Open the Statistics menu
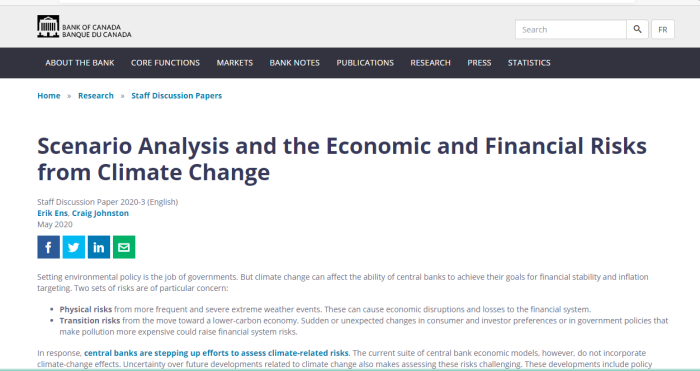 529,63
